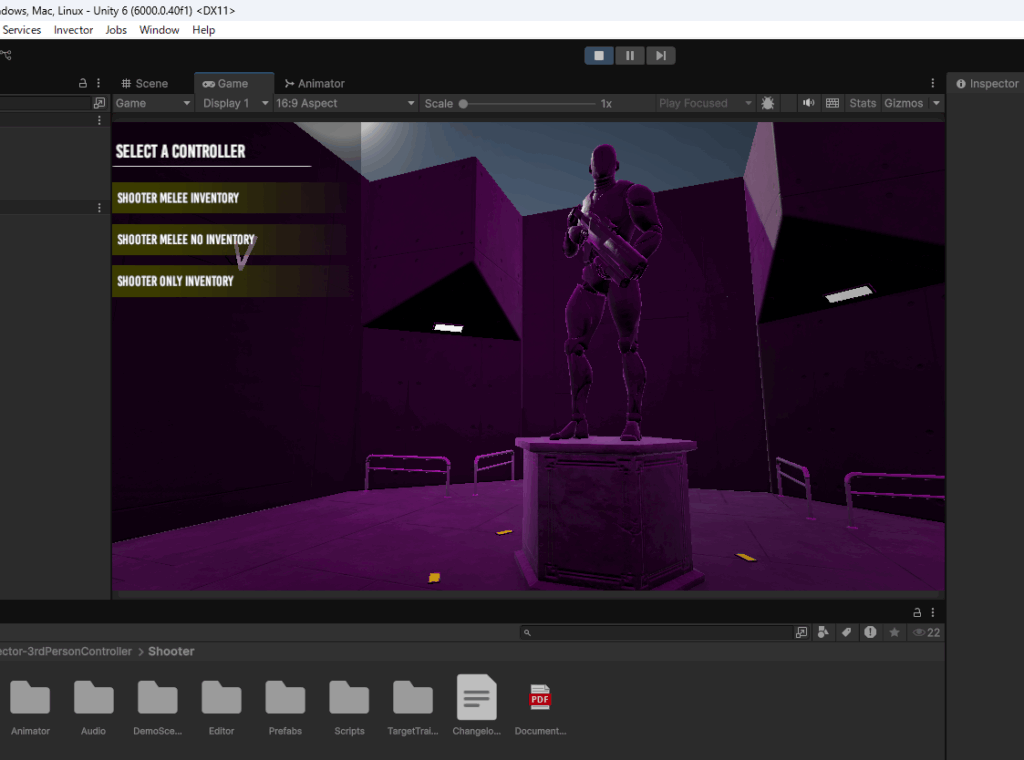Click the frame Step button
Image resolution: width=1024 pixels, height=760 pixels.
(660, 56)
